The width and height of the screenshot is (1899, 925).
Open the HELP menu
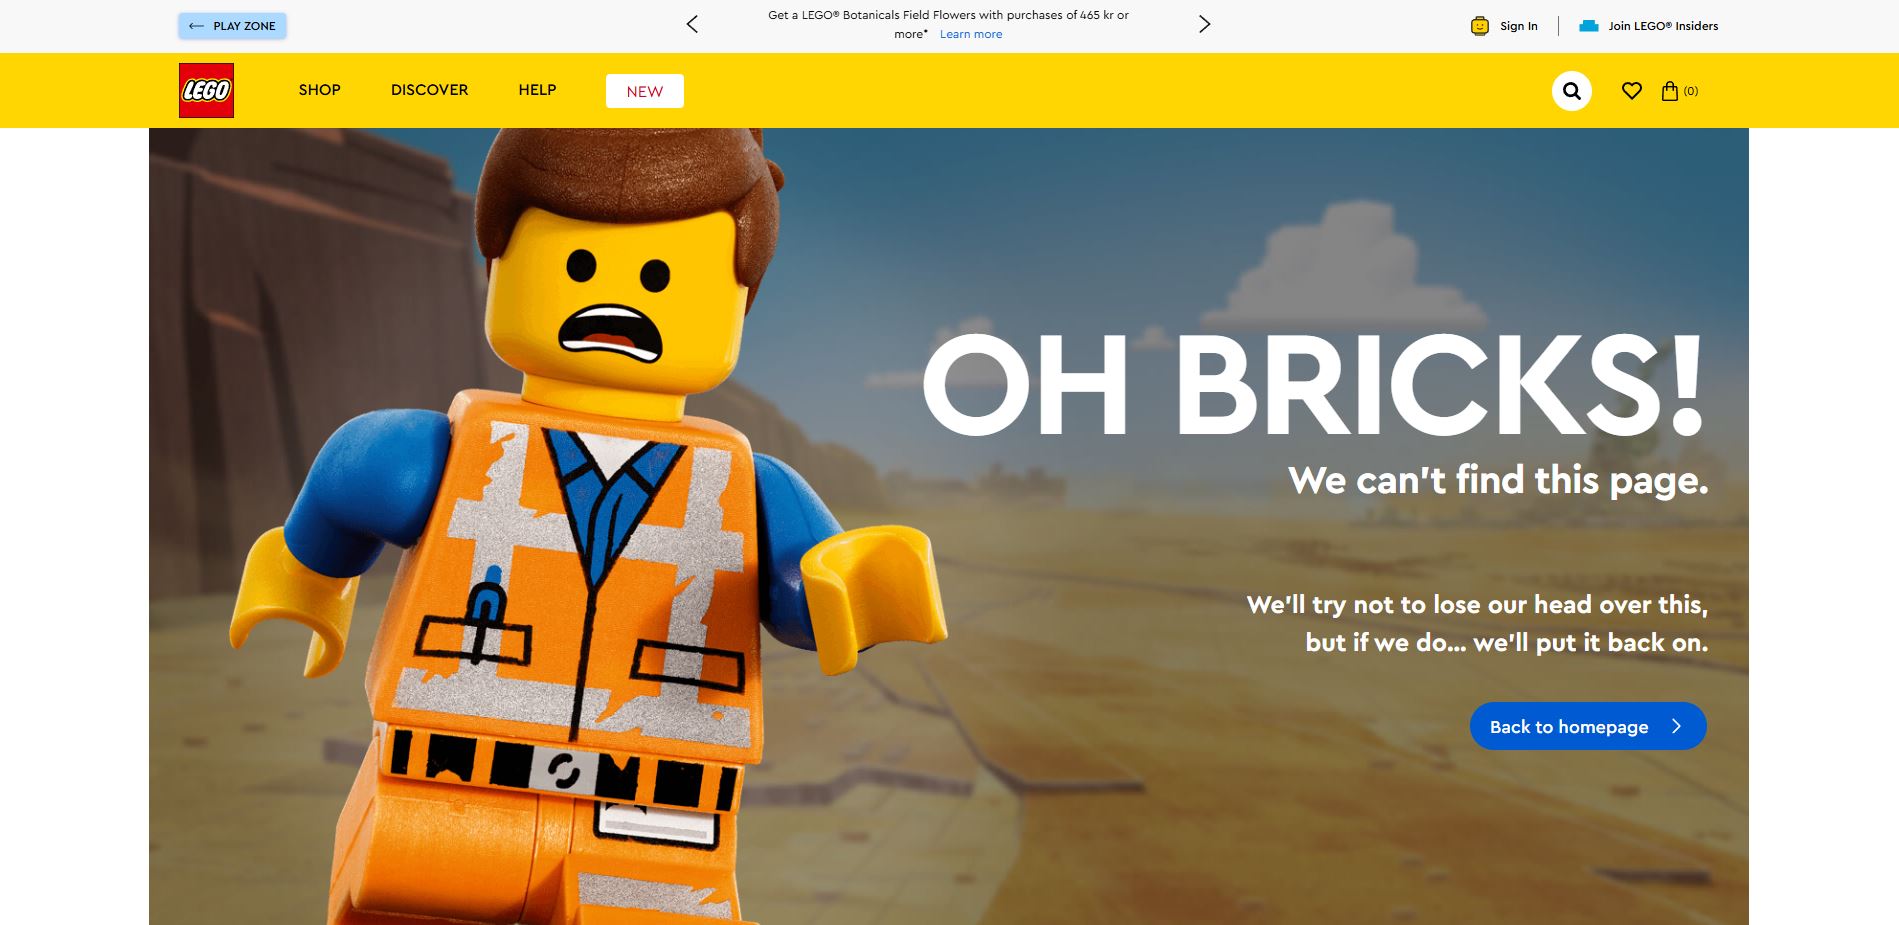[x=538, y=90]
